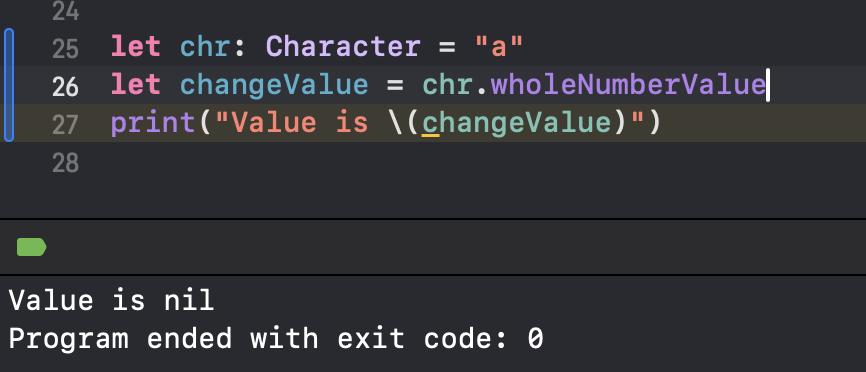This screenshot has width=866, height=372.
Task: Select the wholeNumberValue property
Action: tap(628, 85)
